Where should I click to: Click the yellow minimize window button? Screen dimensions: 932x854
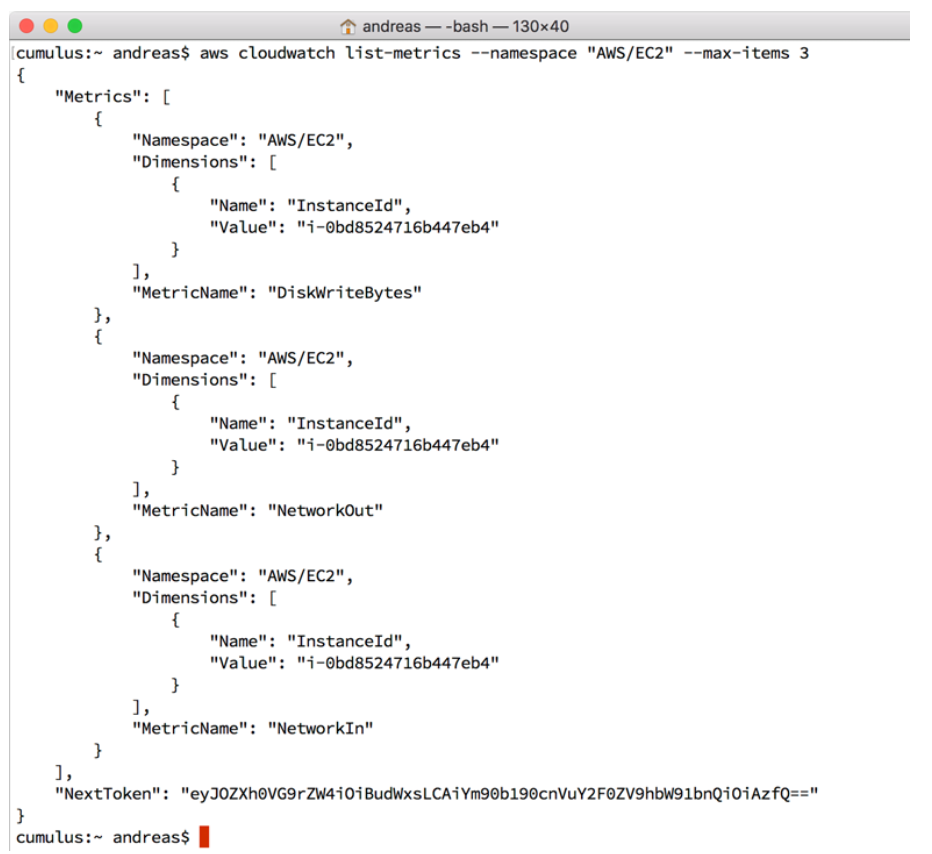click(x=51, y=26)
